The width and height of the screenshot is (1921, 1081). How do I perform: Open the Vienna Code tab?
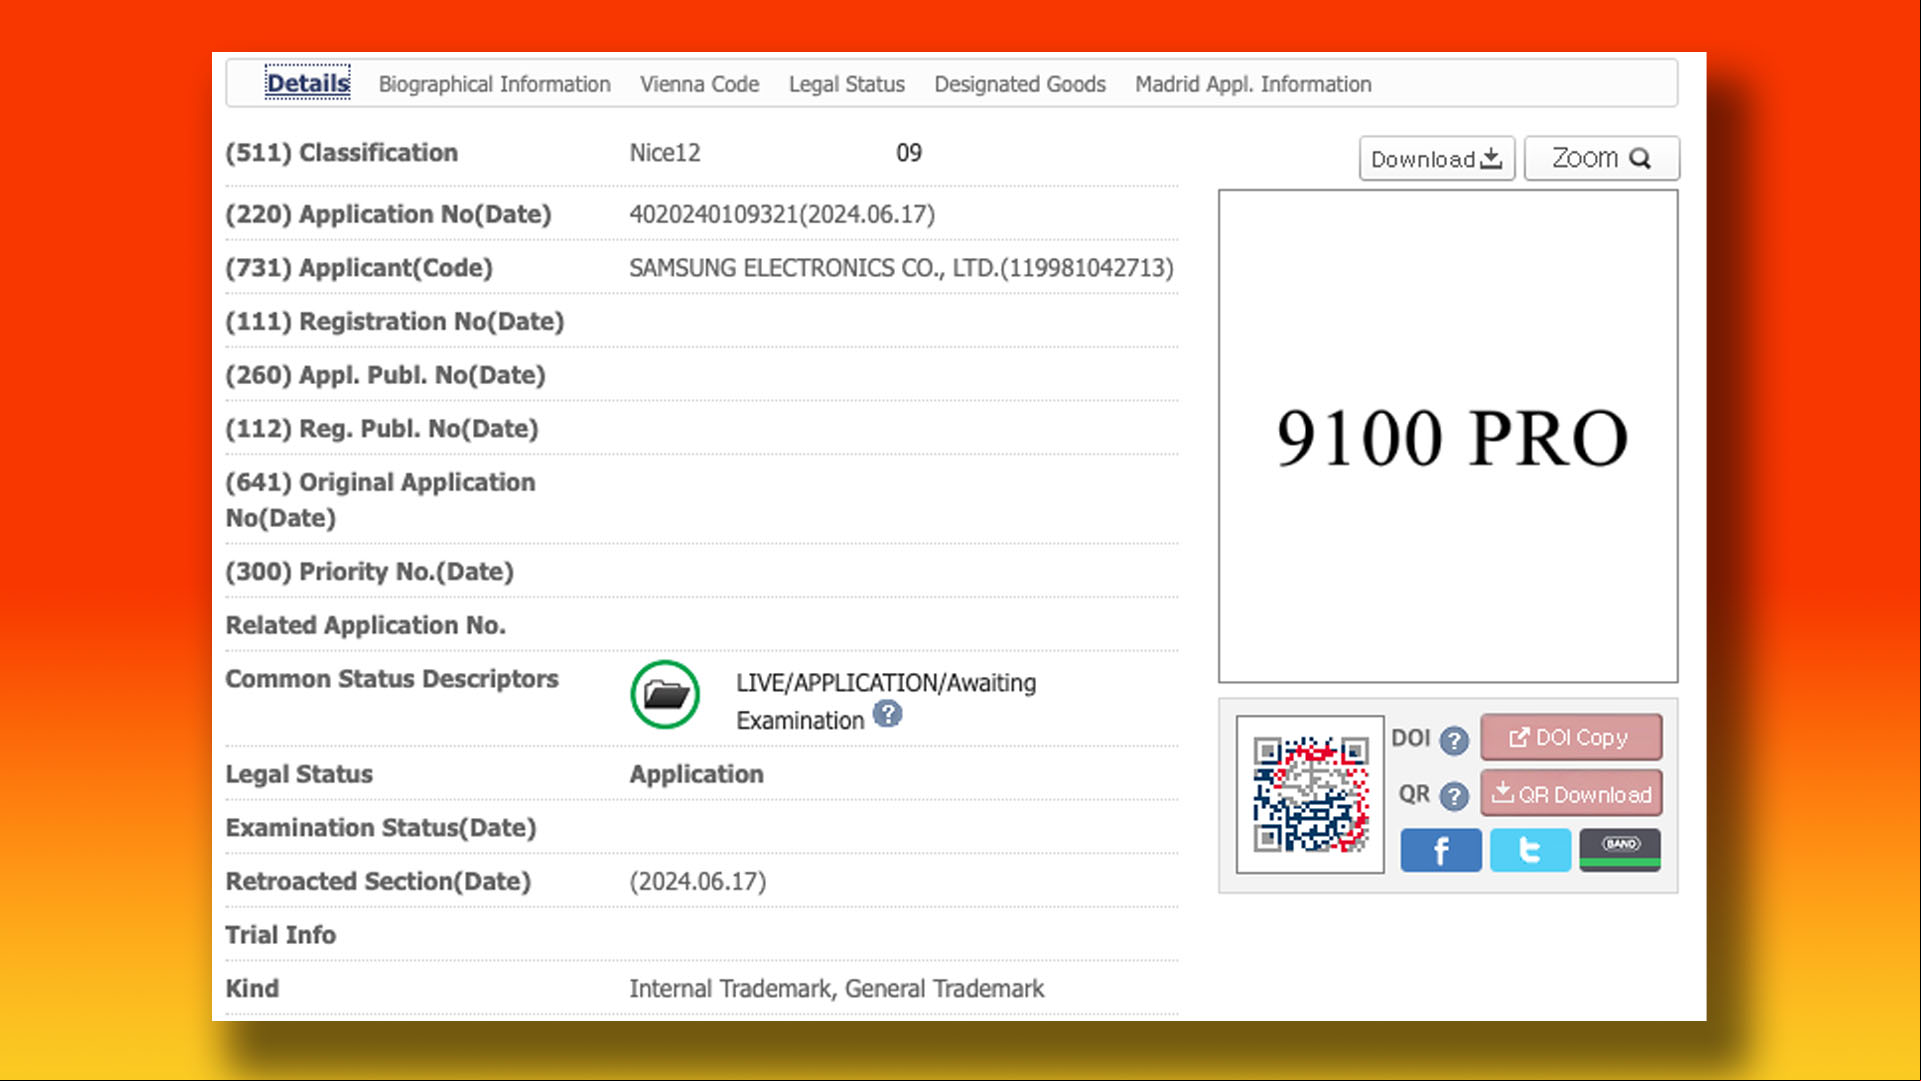699,84
